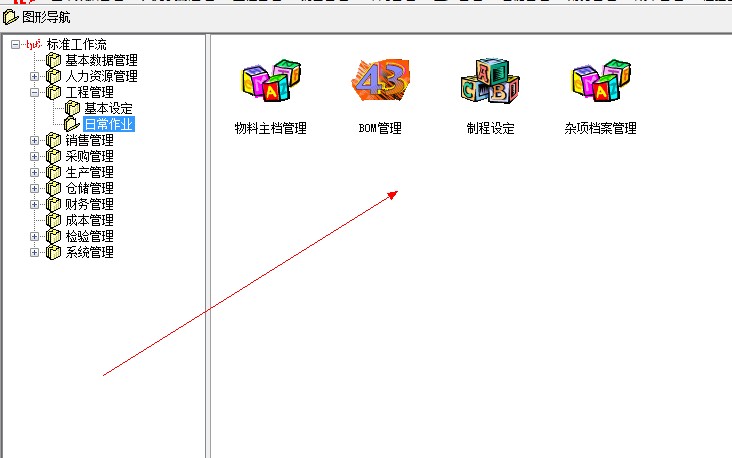The image size is (732, 458).
Task: Select 财务管理 in the tree
Action: coord(89,204)
